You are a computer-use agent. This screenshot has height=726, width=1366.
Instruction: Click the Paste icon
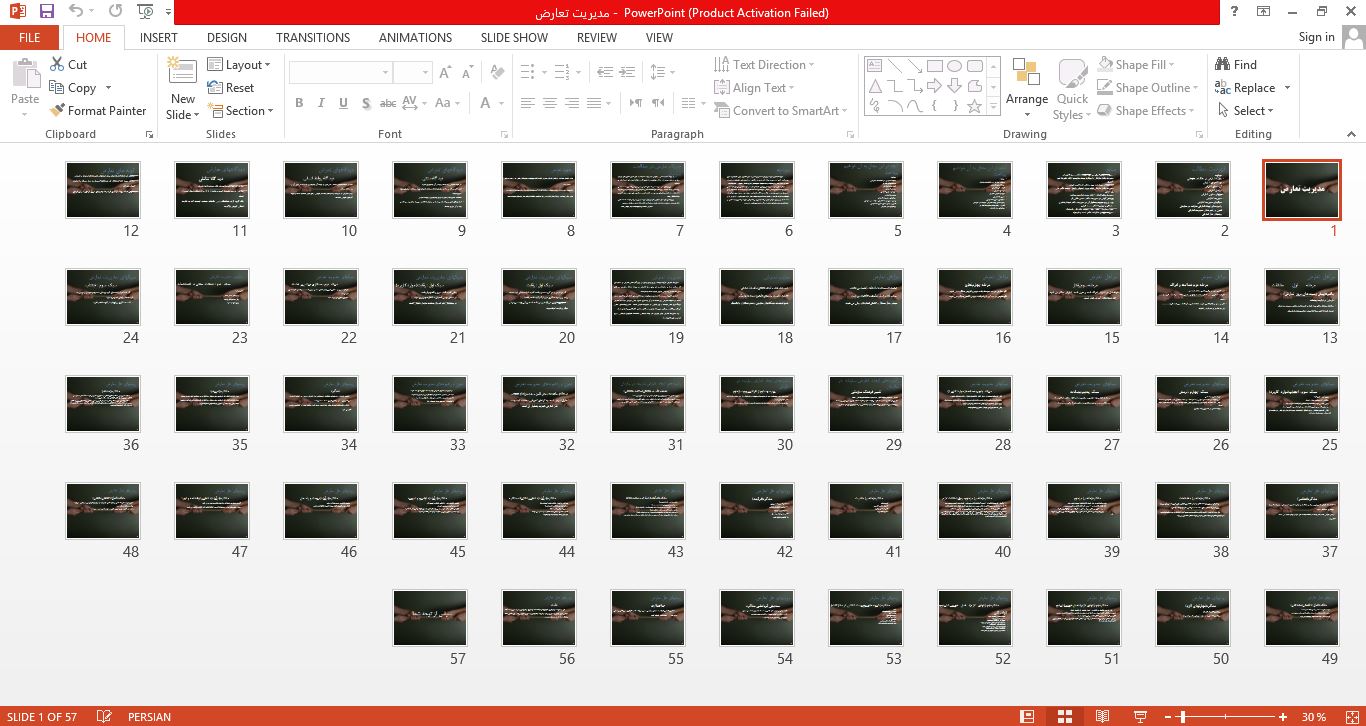tap(25, 74)
